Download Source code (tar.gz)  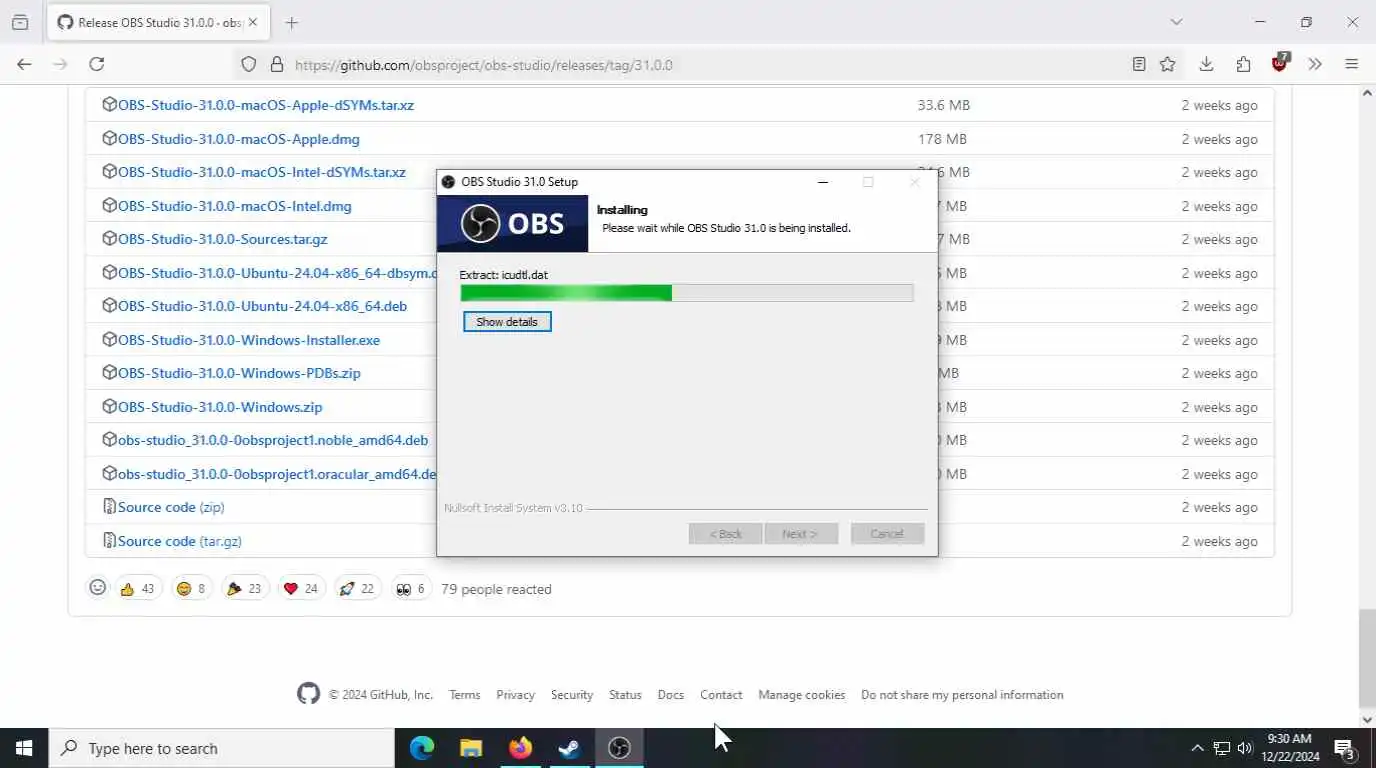coord(180,541)
